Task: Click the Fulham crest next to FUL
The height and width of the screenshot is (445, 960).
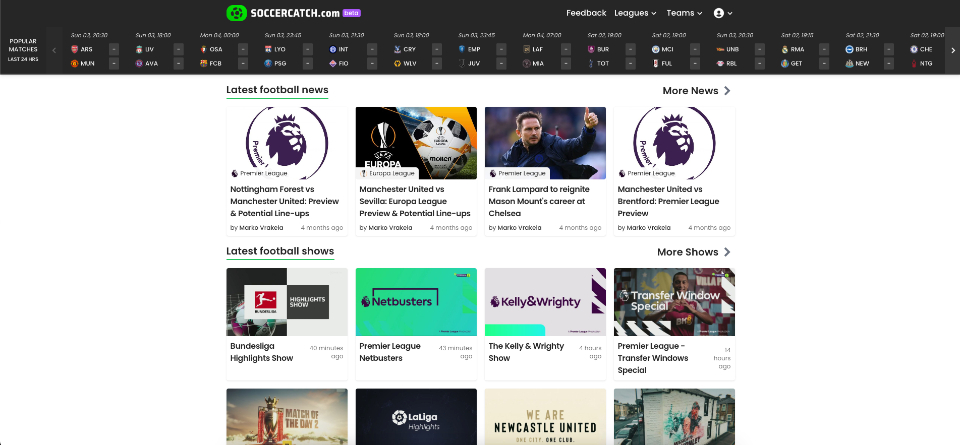Action: pos(656,63)
